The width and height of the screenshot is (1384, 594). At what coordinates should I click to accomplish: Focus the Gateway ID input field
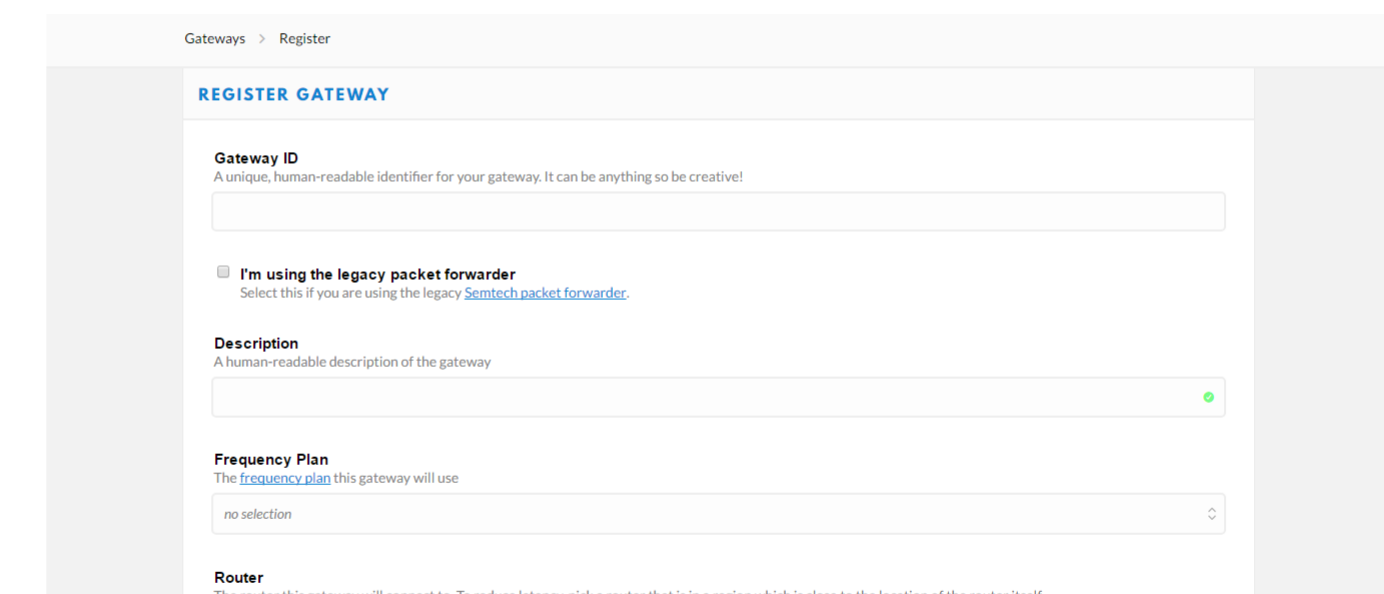tap(718, 212)
